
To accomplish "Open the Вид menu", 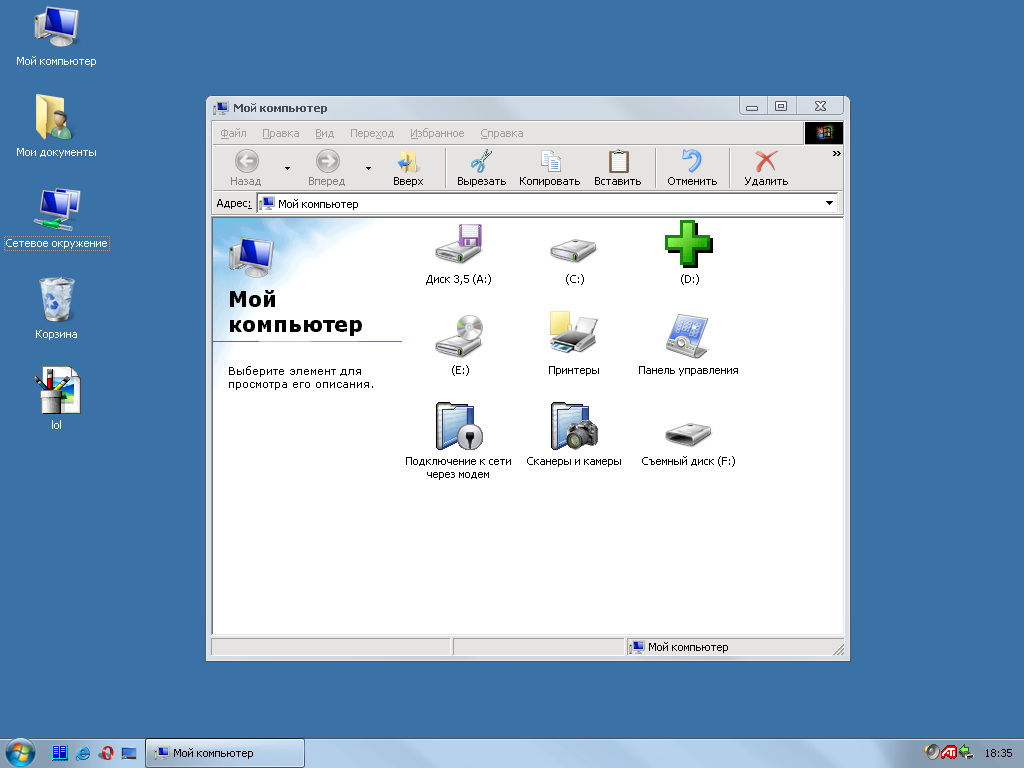I will (325, 133).
